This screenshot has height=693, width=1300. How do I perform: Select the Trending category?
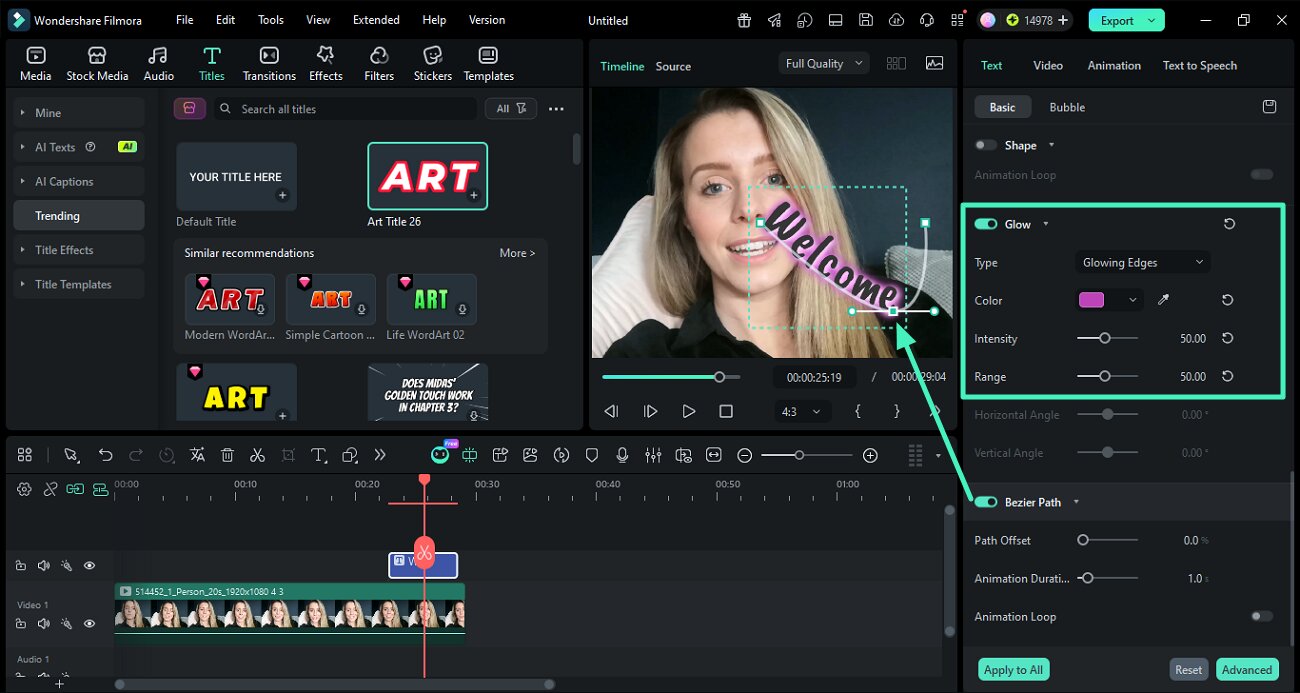(79, 215)
